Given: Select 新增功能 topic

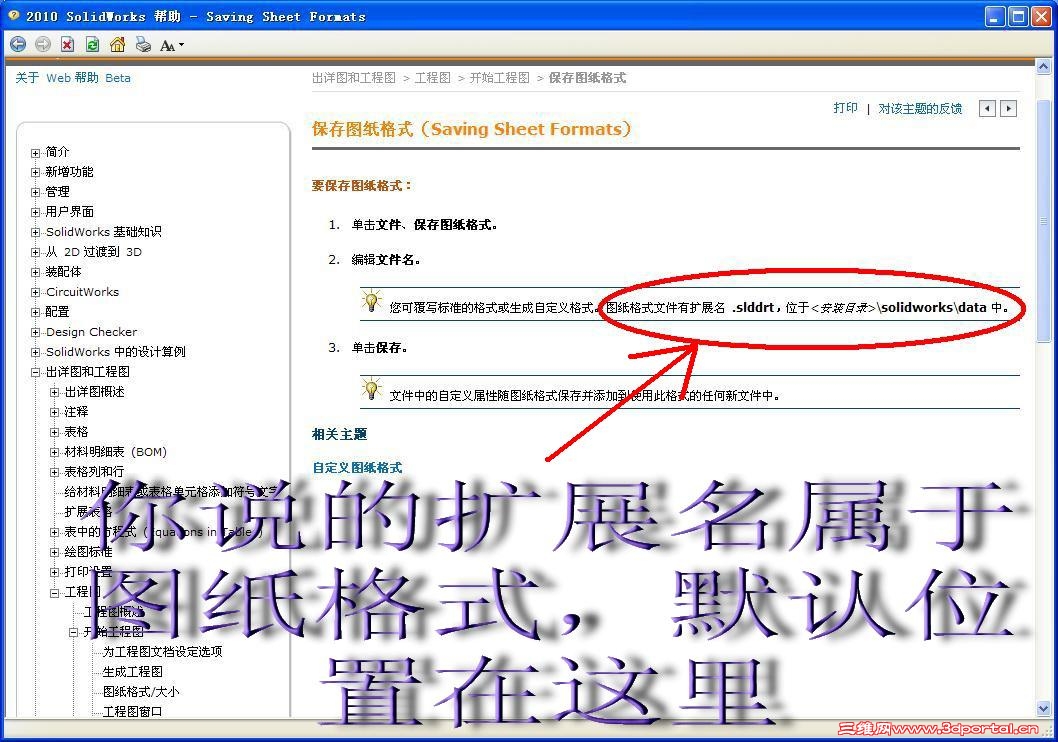Looking at the screenshot, I should (69, 172).
